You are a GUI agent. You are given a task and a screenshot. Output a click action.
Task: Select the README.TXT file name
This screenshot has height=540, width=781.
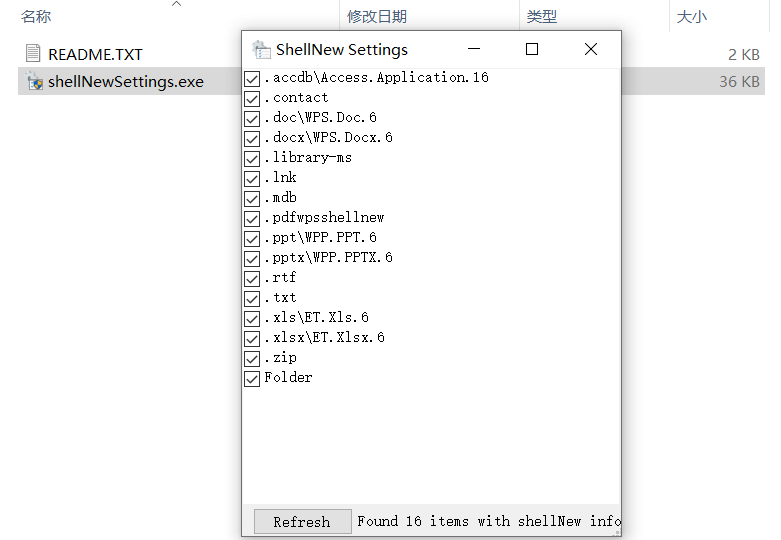tap(95, 54)
